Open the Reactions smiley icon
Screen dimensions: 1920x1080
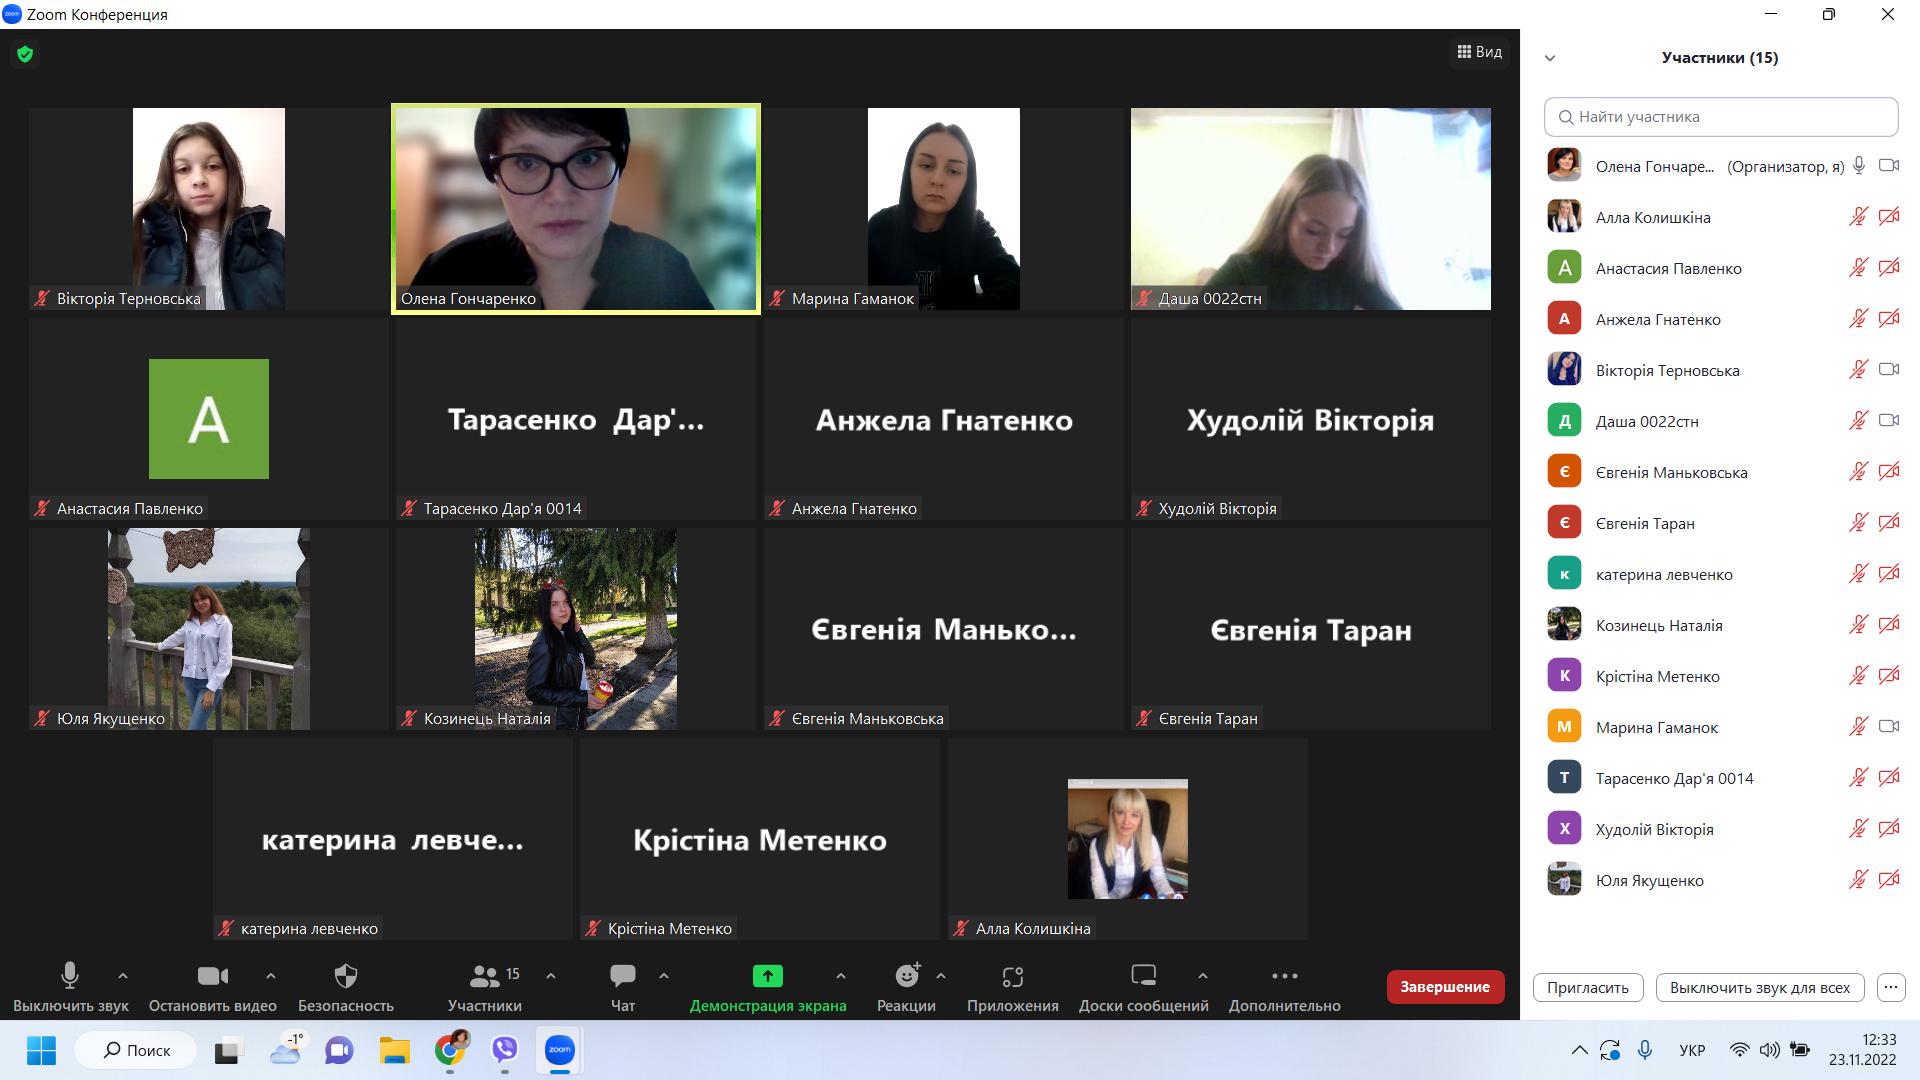[x=906, y=976]
